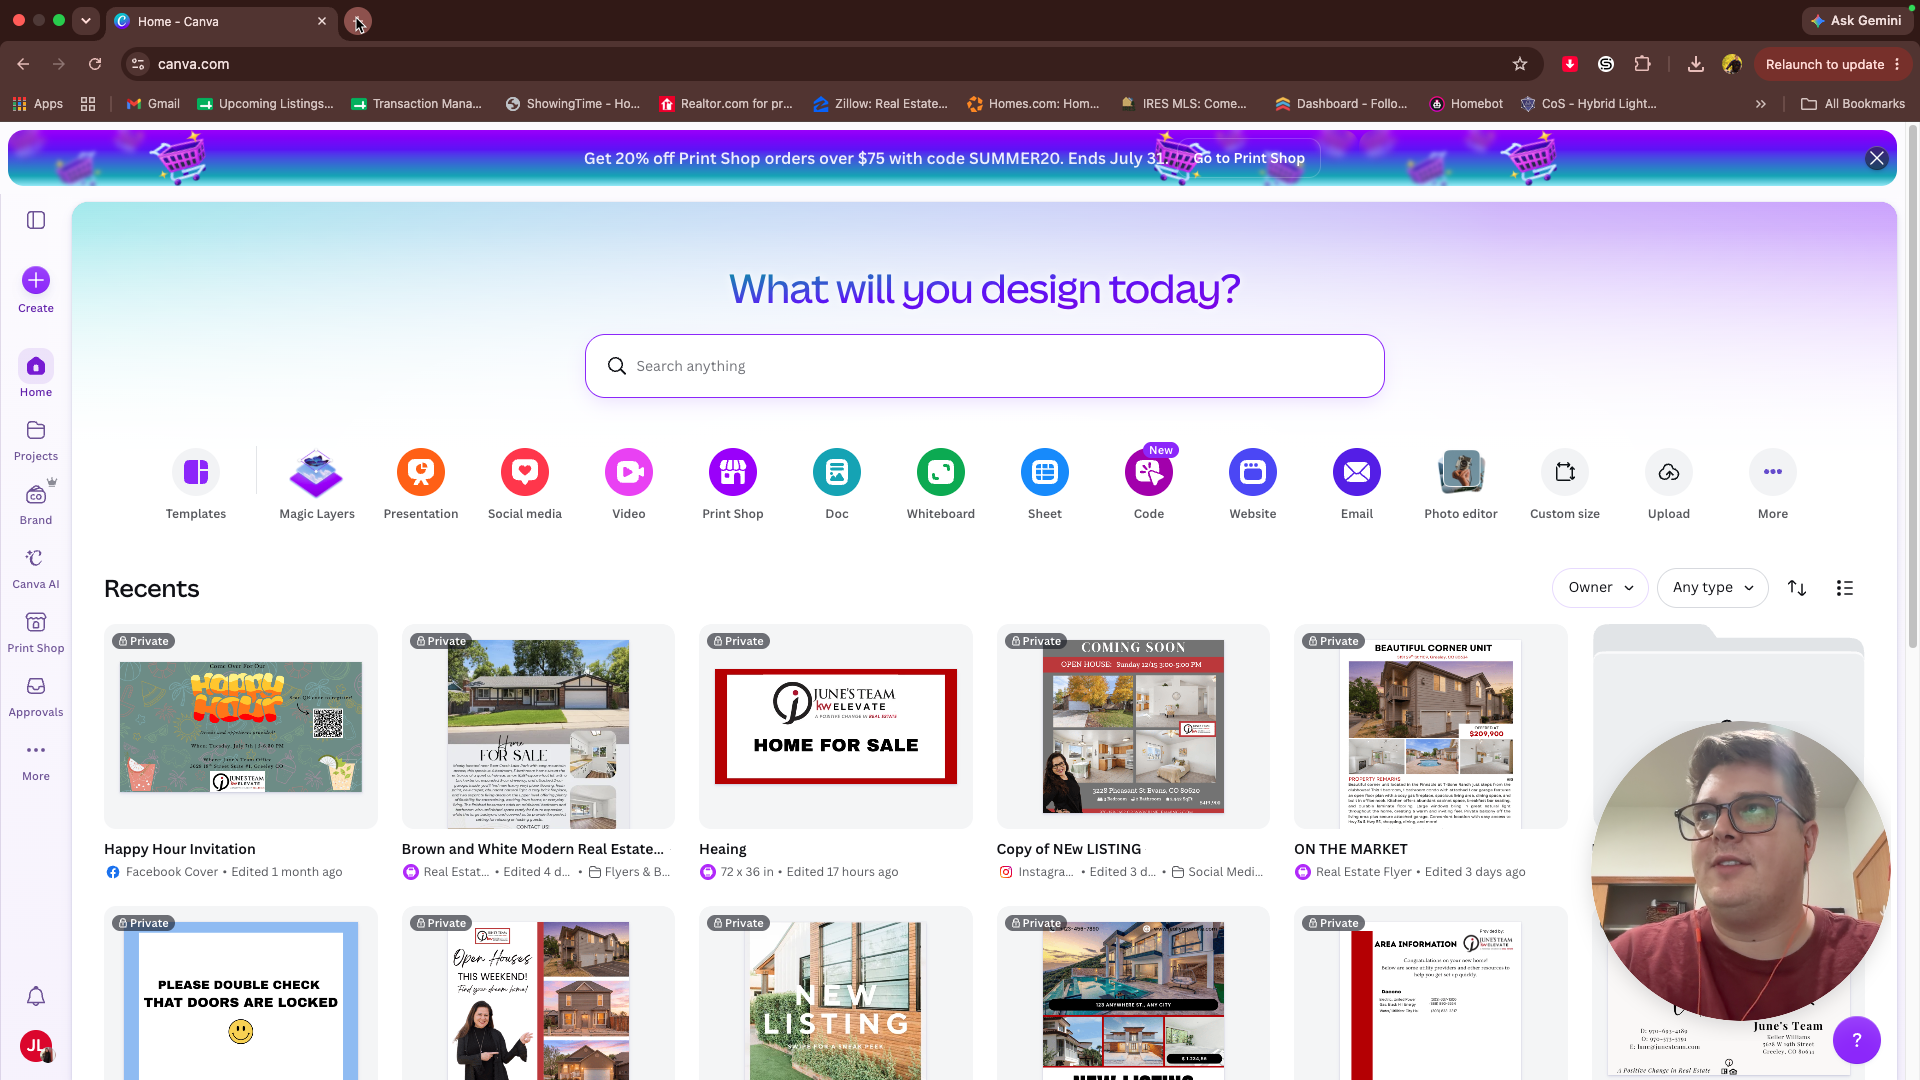Click the address bar URL

pyautogui.click(x=193, y=64)
